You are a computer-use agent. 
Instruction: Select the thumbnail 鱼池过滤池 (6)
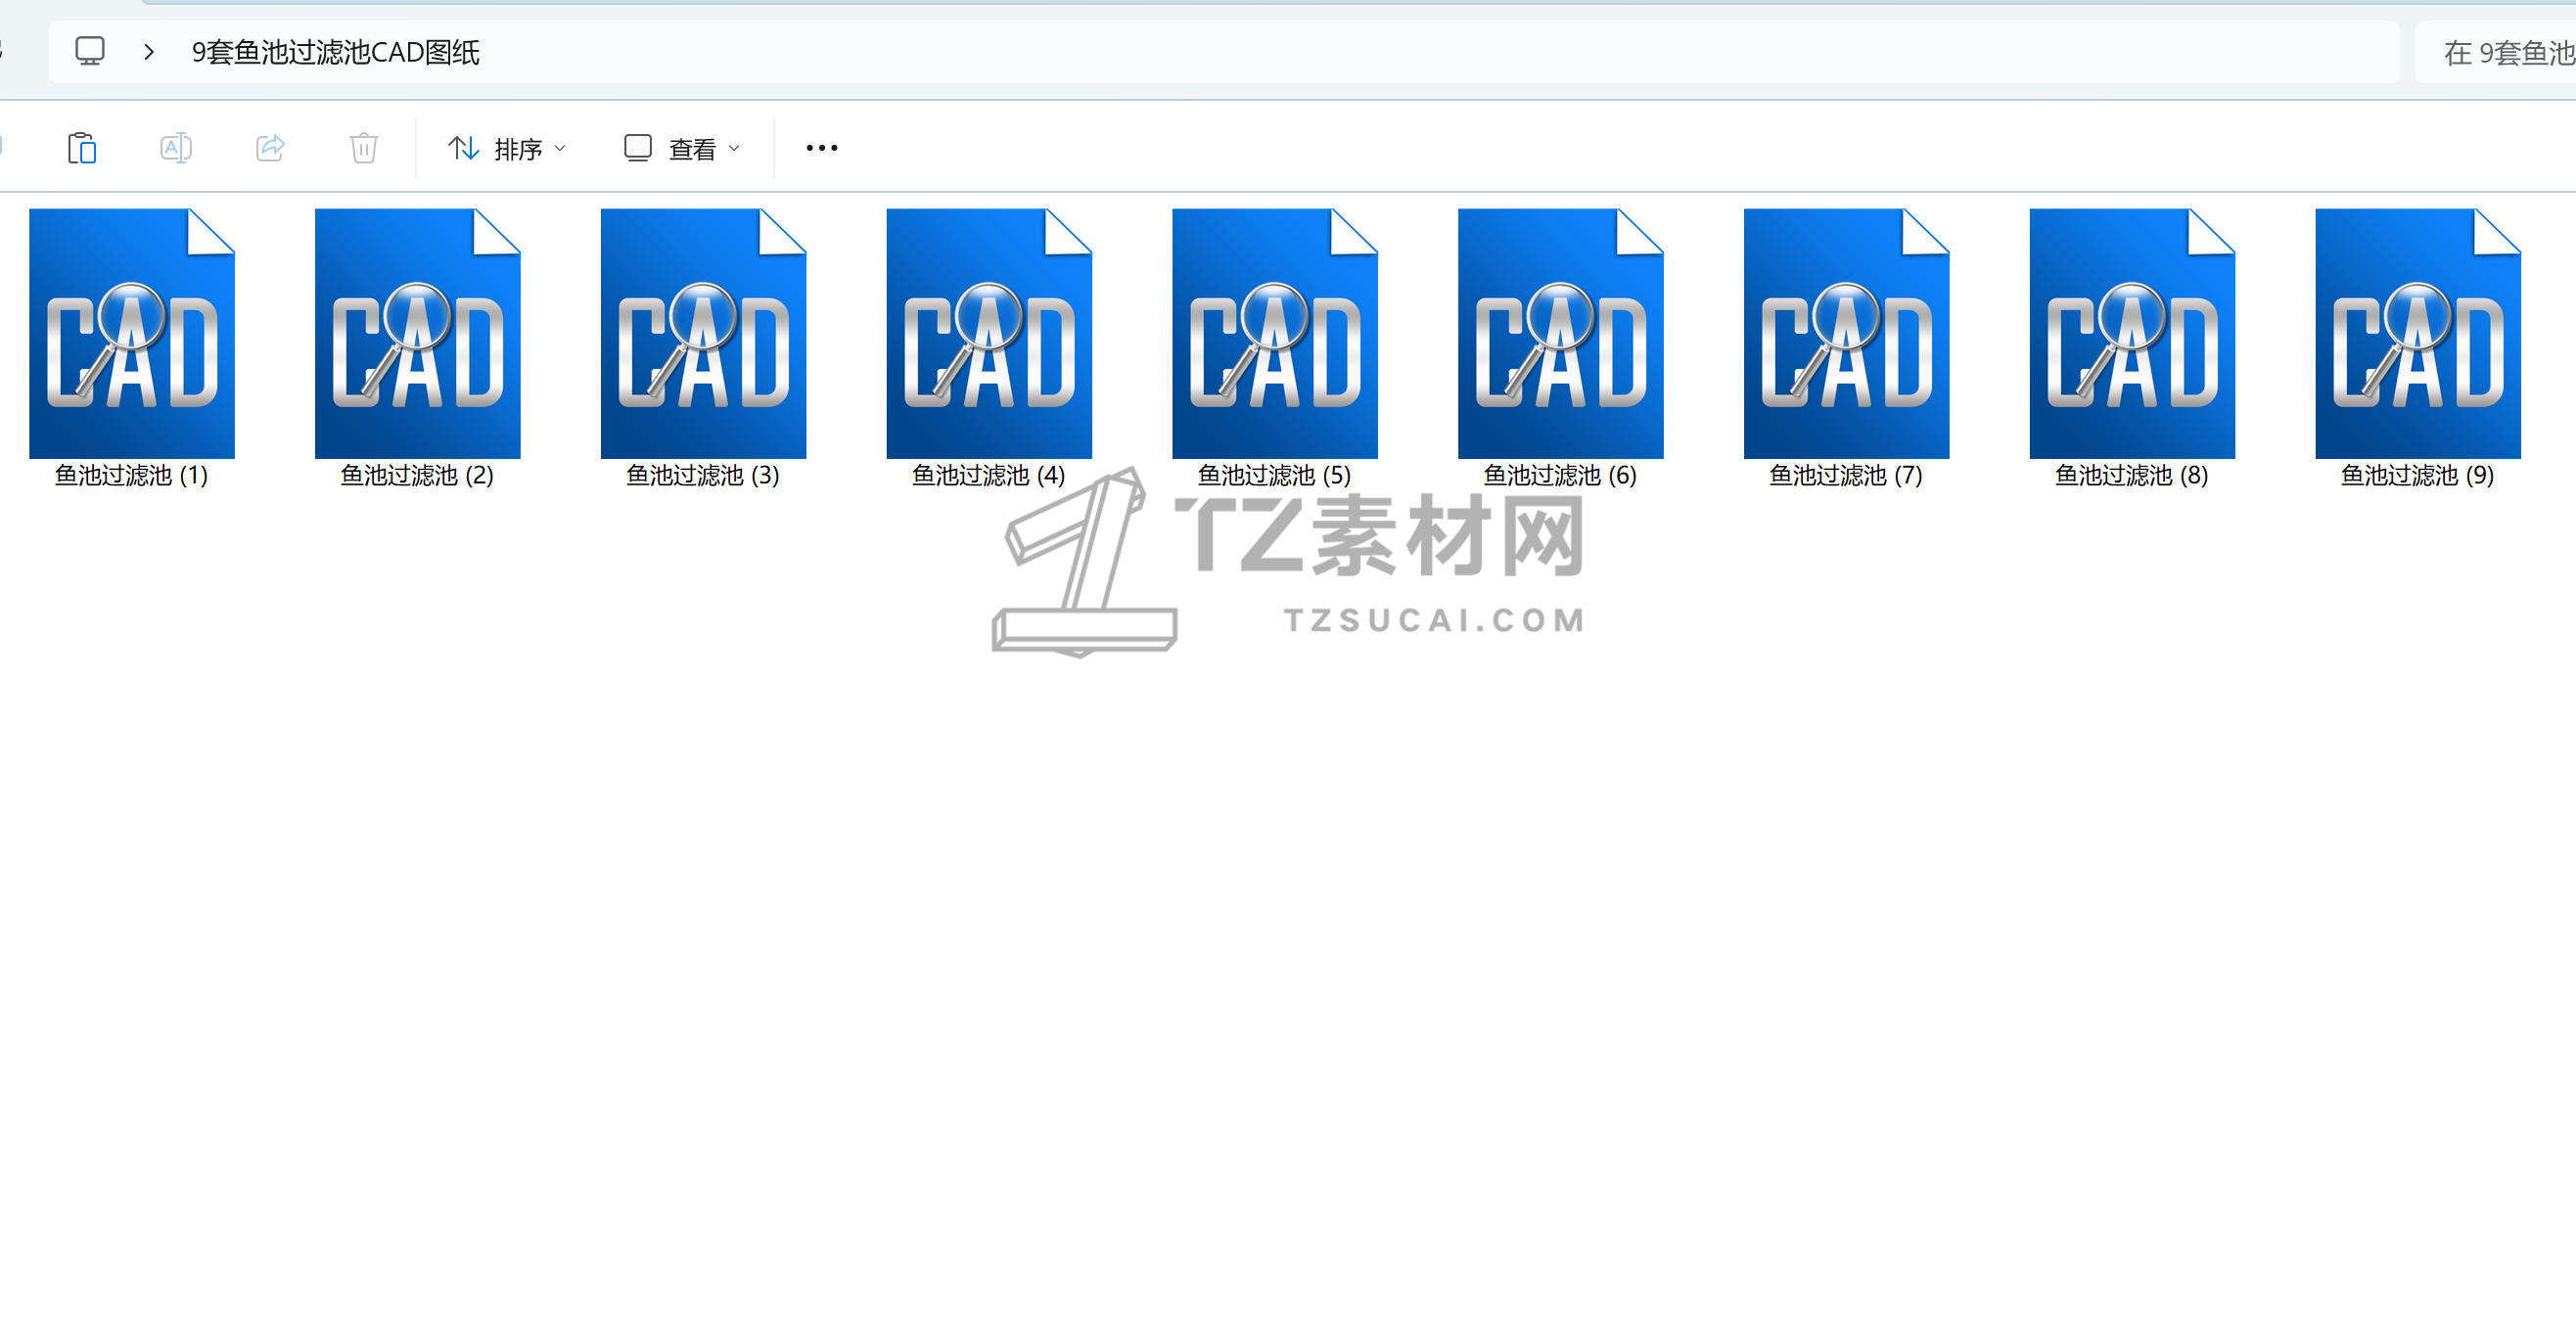click(x=1560, y=334)
